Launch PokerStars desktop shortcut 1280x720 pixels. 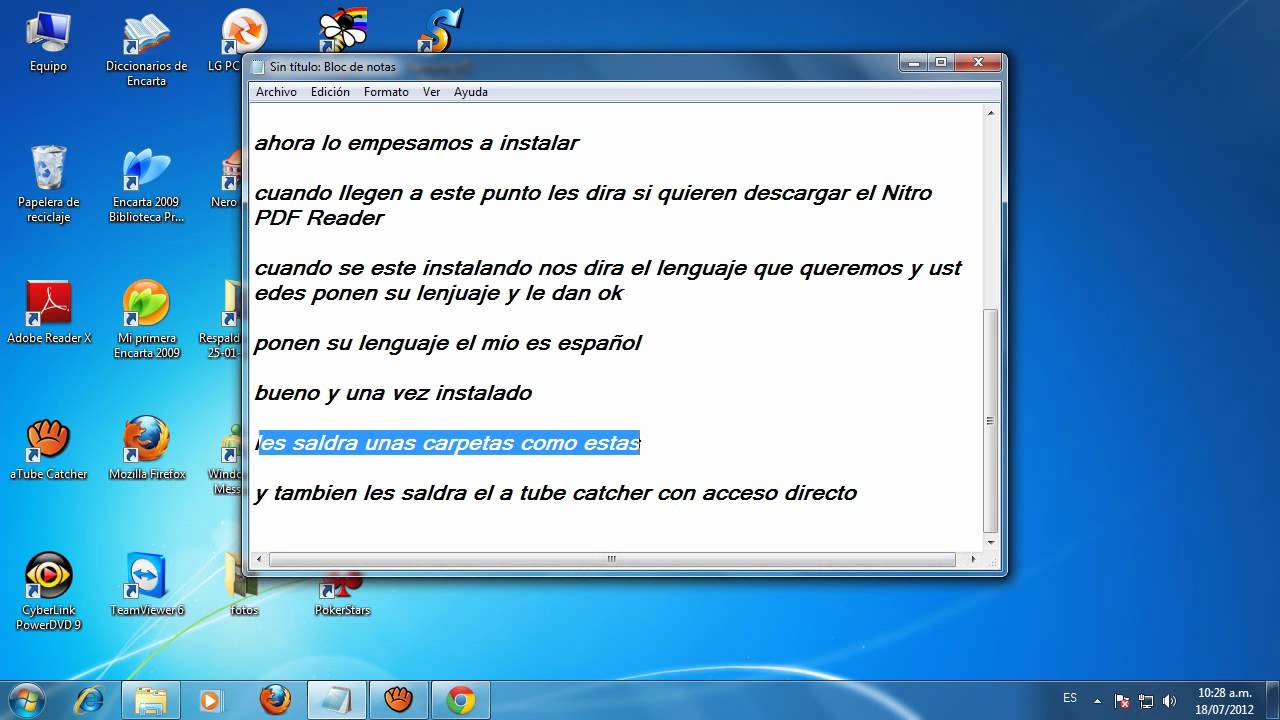[342, 595]
